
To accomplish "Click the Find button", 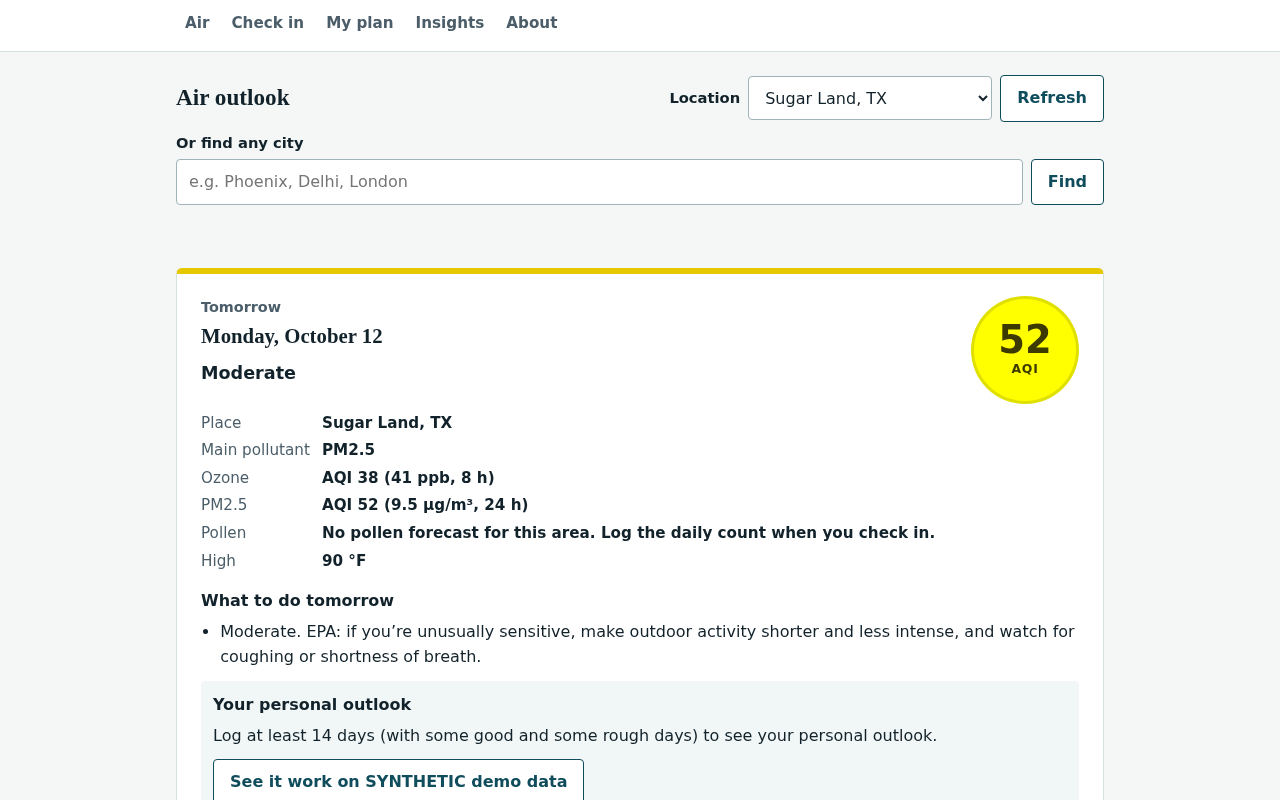I will click(x=1067, y=182).
